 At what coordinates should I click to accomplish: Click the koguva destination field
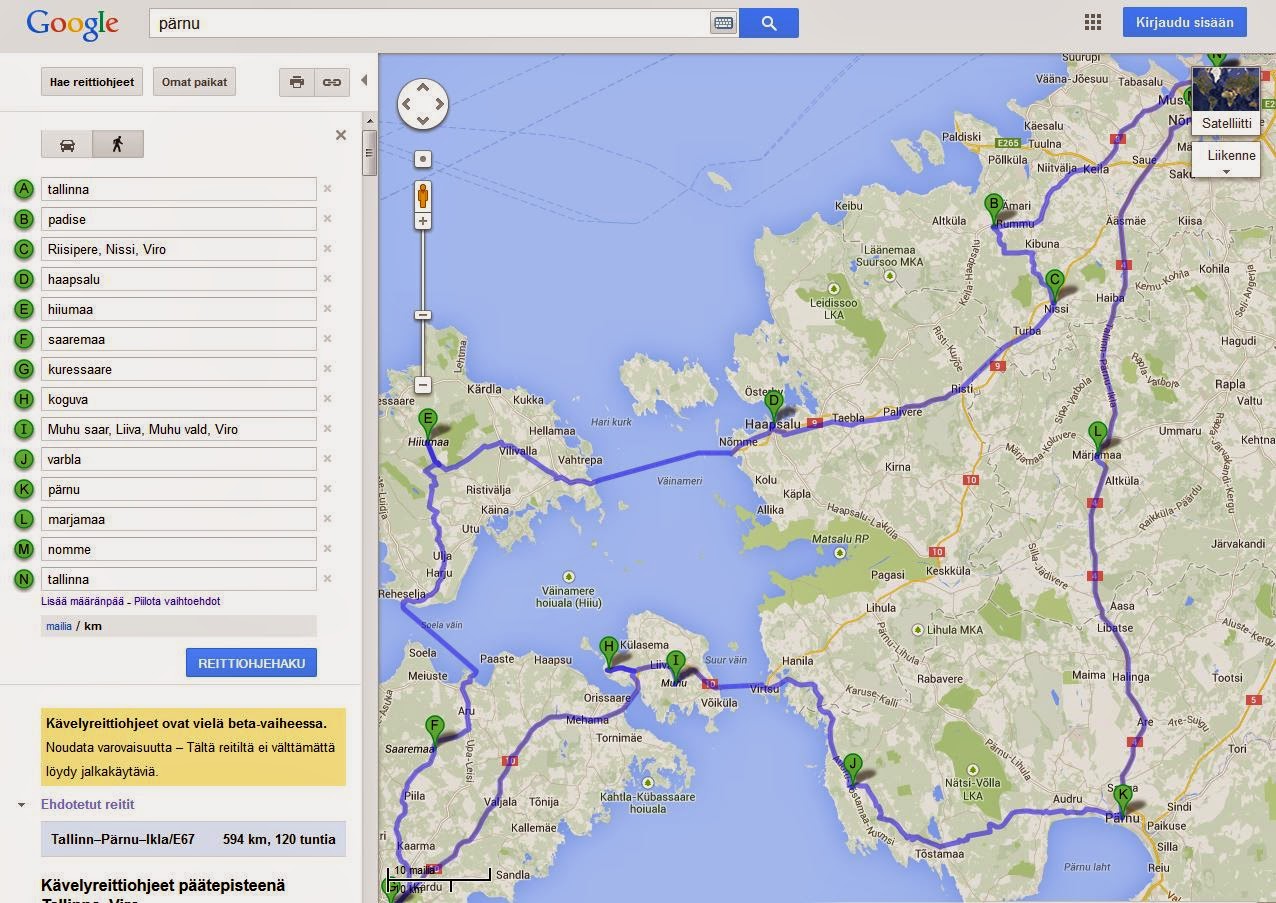[x=179, y=399]
